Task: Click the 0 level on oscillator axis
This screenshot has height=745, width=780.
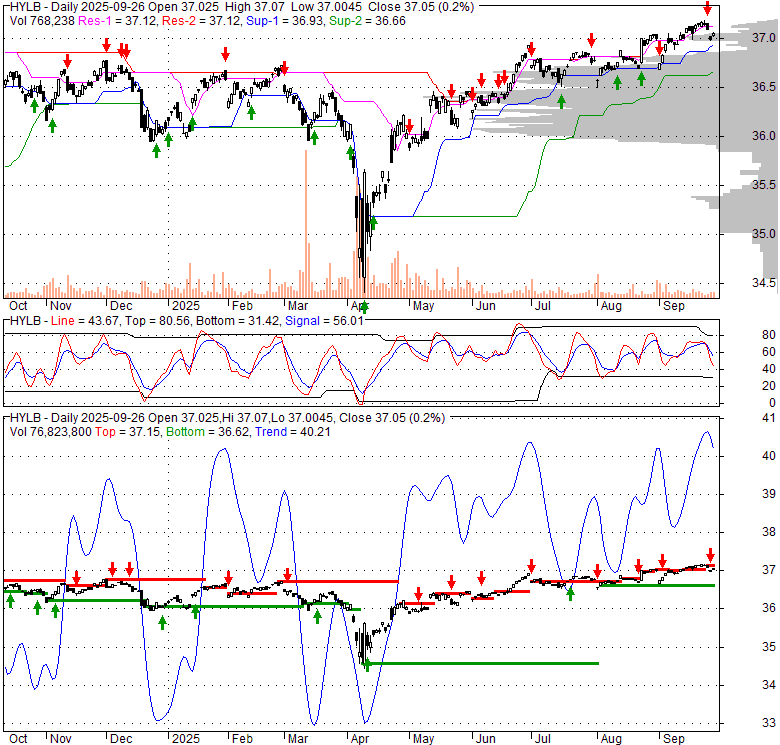Action: [x=772, y=403]
